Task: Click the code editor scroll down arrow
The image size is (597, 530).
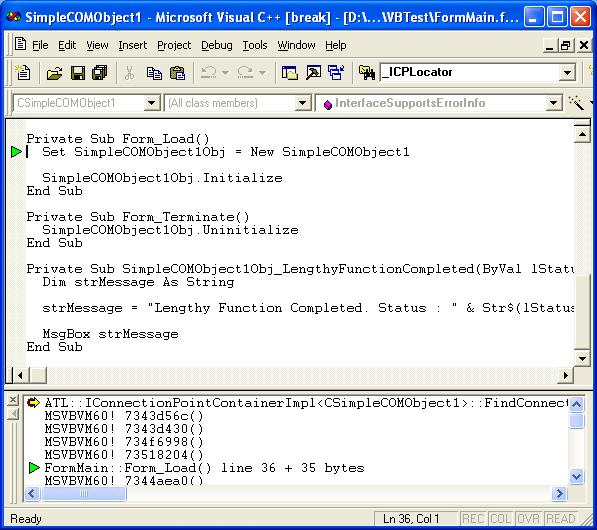Action: coord(582,358)
